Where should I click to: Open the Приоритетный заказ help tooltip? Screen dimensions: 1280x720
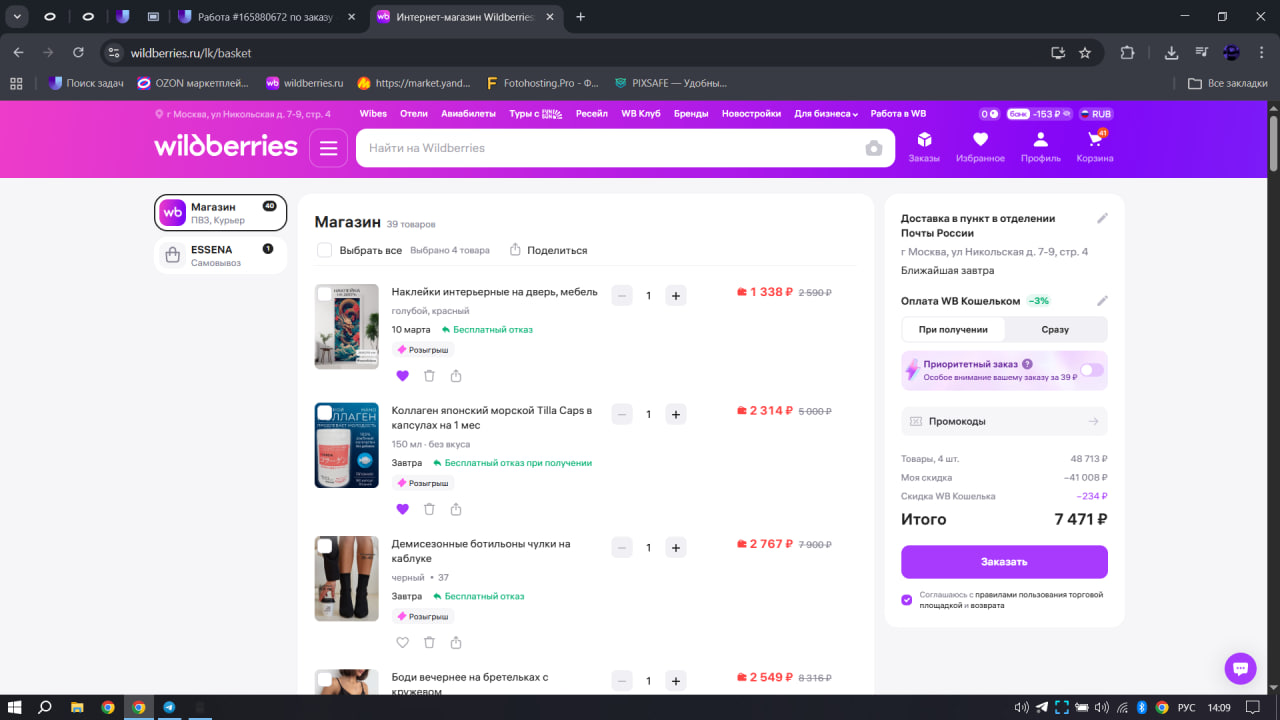1027,364
